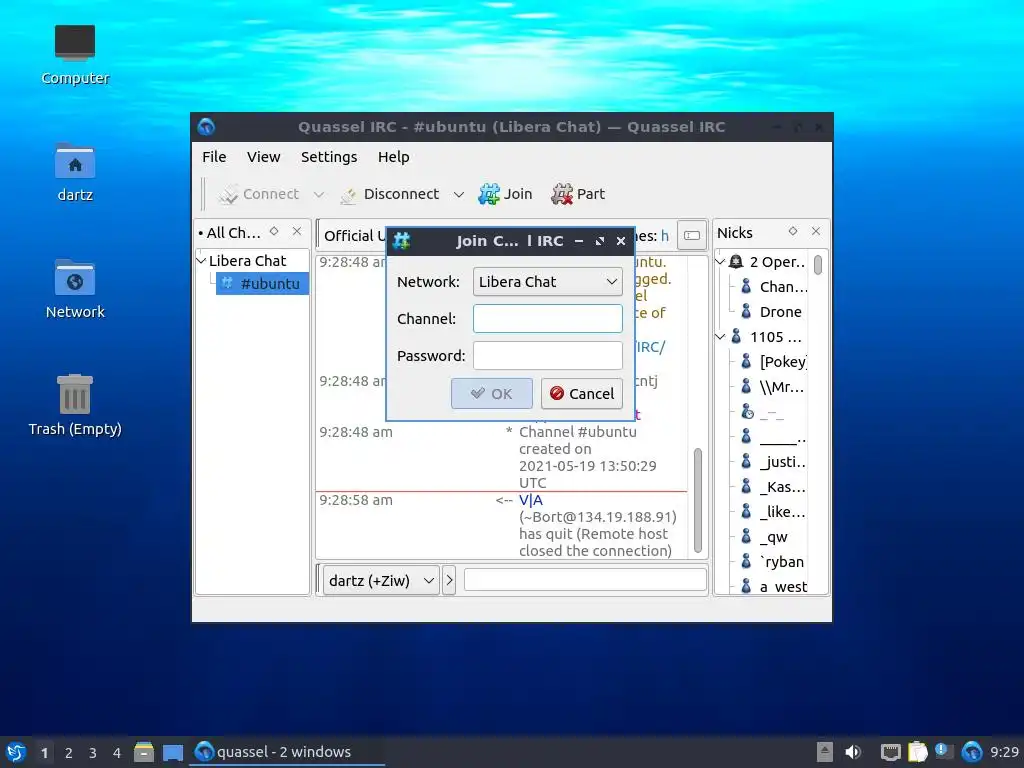Image resolution: width=1024 pixels, height=768 pixels.
Task: Open the Help menu
Action: 393,157
